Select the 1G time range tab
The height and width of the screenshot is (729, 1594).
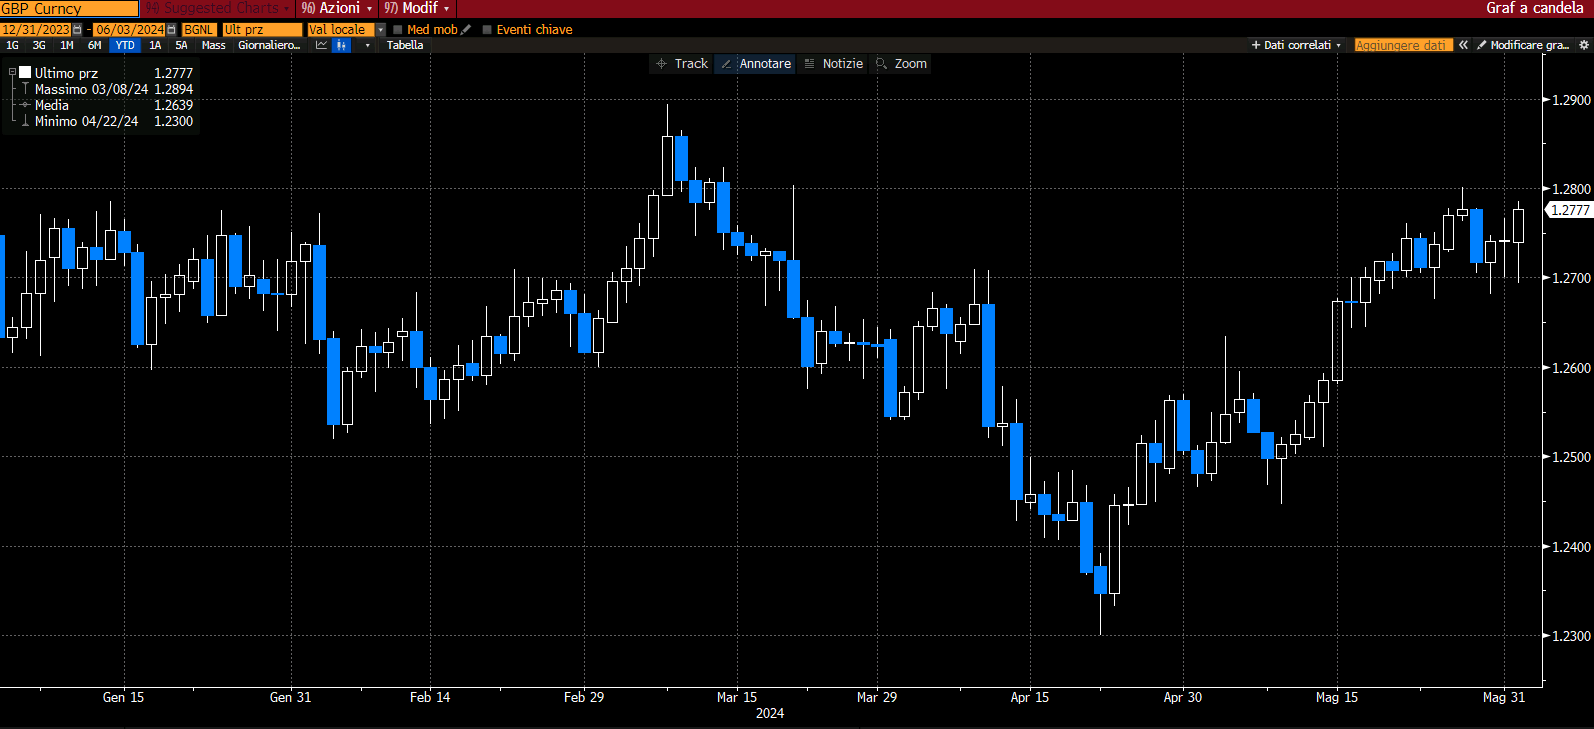(13, 45)
